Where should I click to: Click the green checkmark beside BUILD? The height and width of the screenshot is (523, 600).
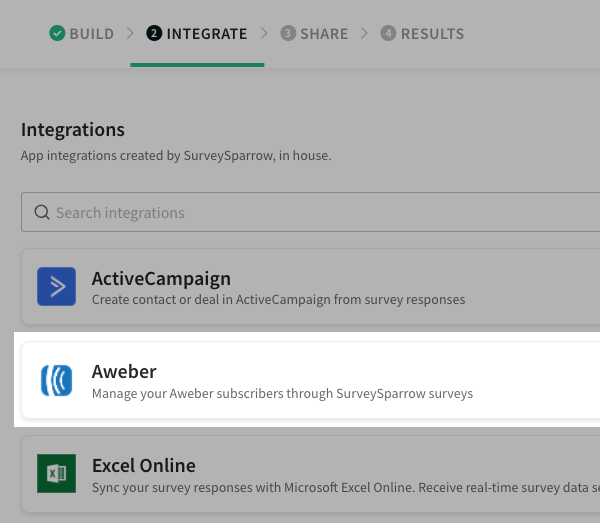coord(57,34)
